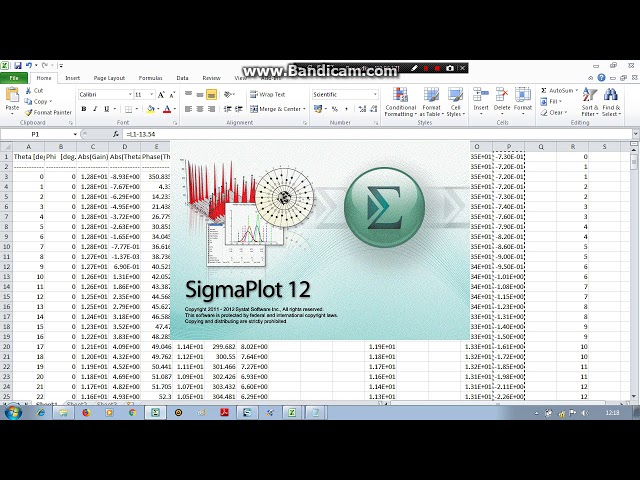Apply middle vertical alignment
The image size is (640, 480).
200,95
